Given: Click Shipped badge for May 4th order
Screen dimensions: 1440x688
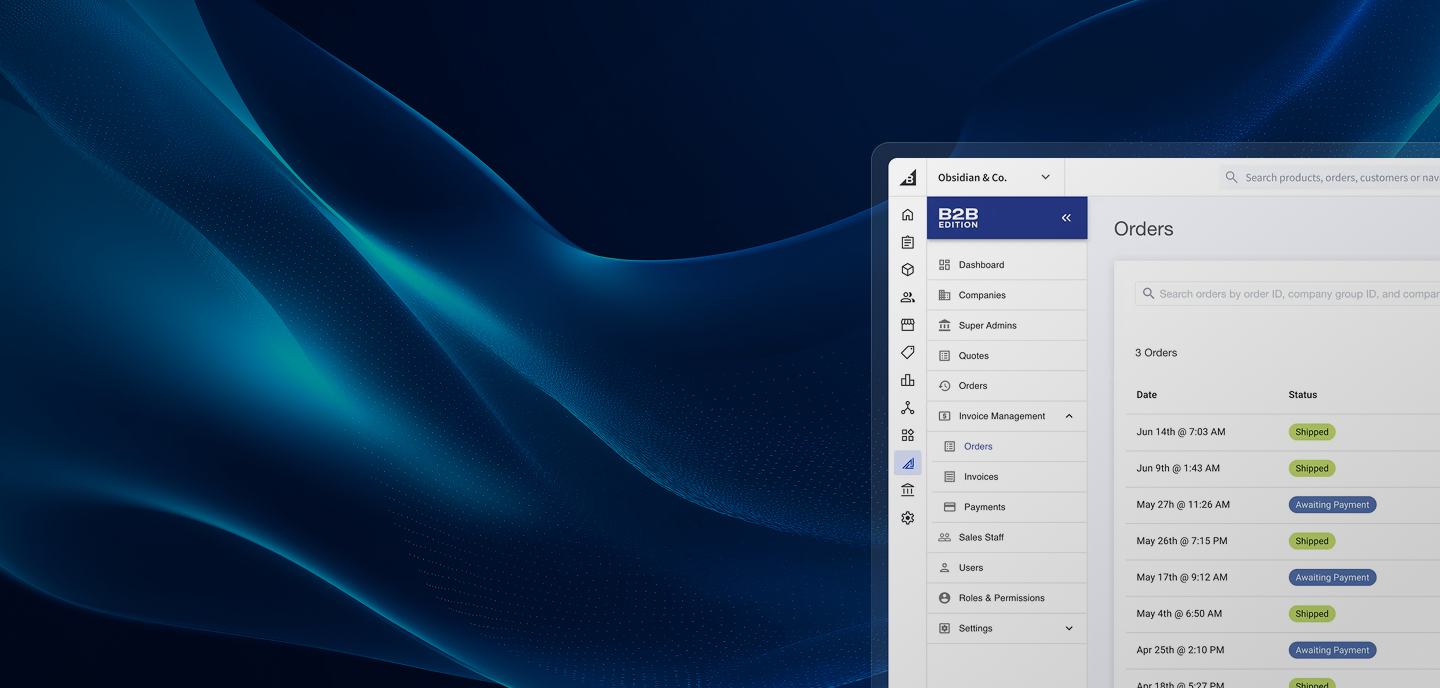Looking at the screenshot, I should coord(1312,614).
